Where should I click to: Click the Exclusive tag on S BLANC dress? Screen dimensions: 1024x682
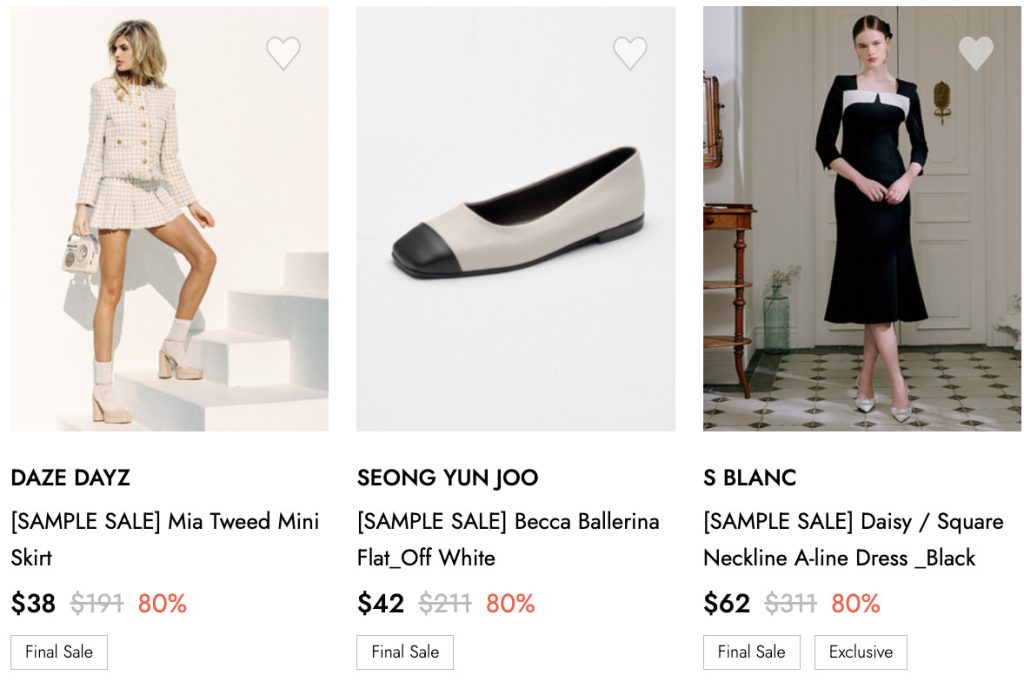pyautogui.click(x=860, y=652)
